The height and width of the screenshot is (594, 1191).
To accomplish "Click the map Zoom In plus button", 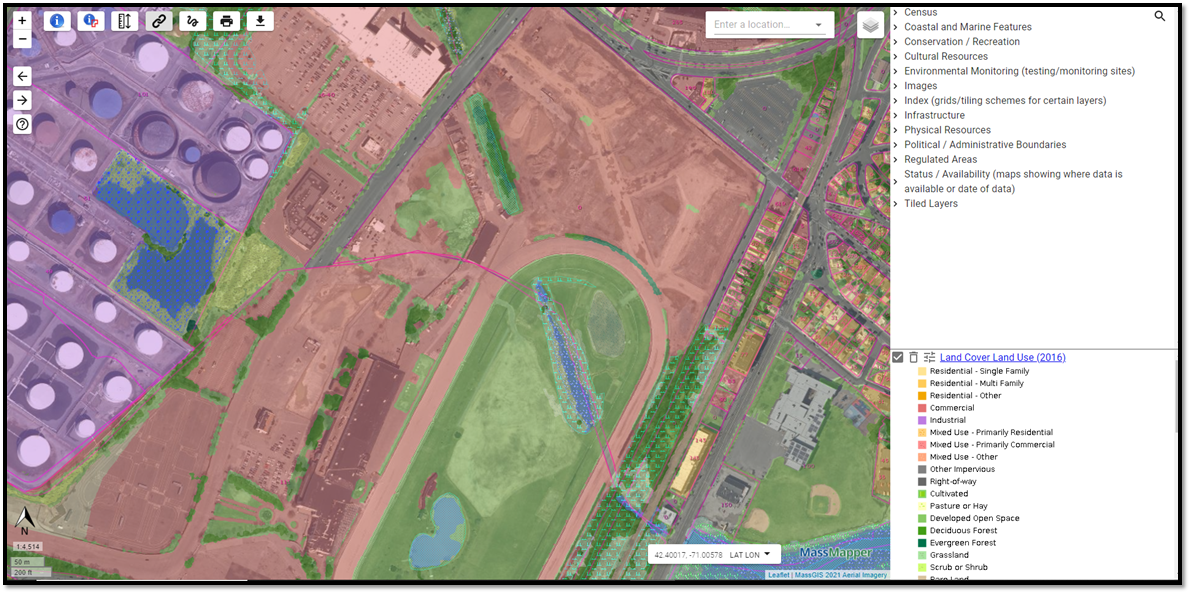I will click(22, 19).
